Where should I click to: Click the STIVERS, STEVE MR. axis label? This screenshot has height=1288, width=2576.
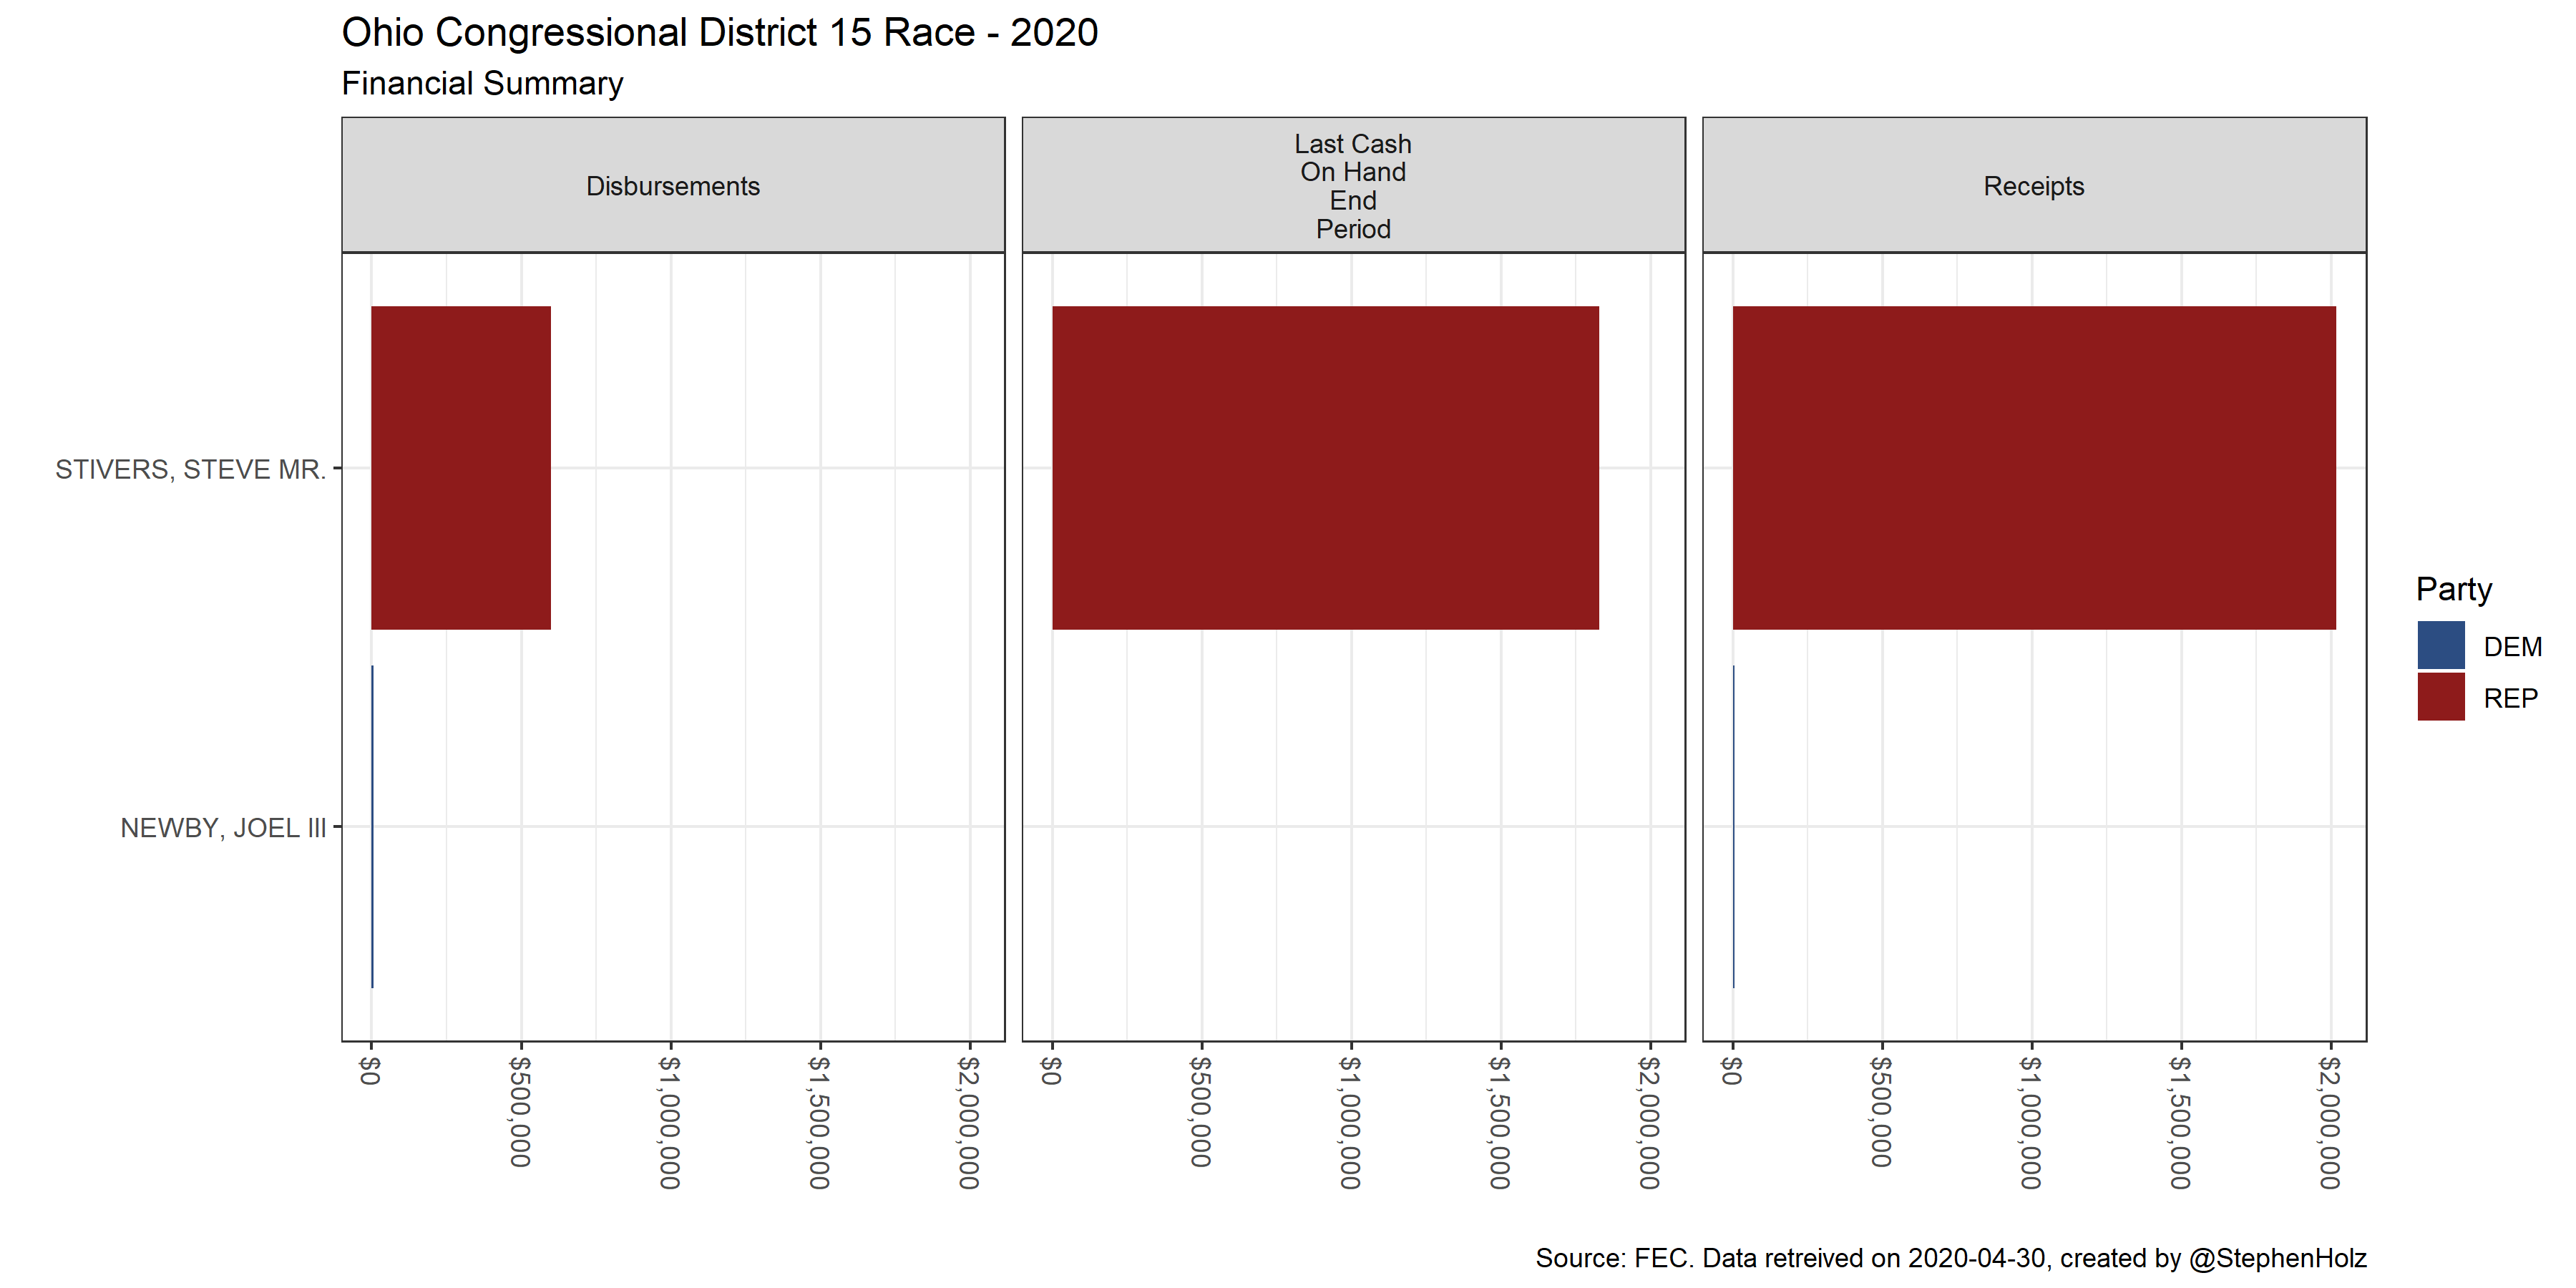(x=190, y=469)
